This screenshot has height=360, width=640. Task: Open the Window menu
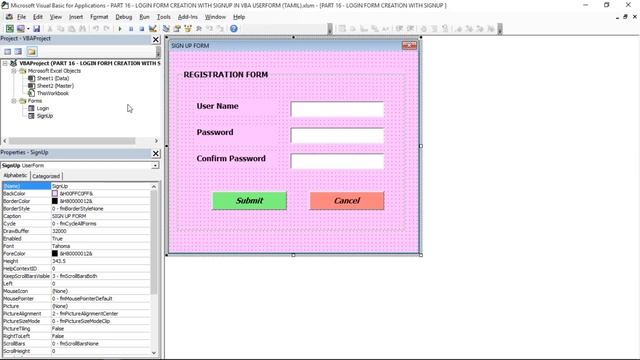pyautogui.click(x=215, y=17)
